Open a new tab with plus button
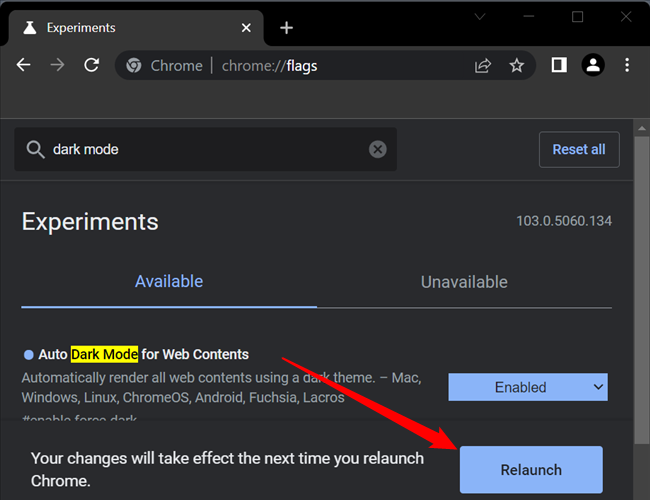This screenshot has height=500, width=650. tap(286, 28)
